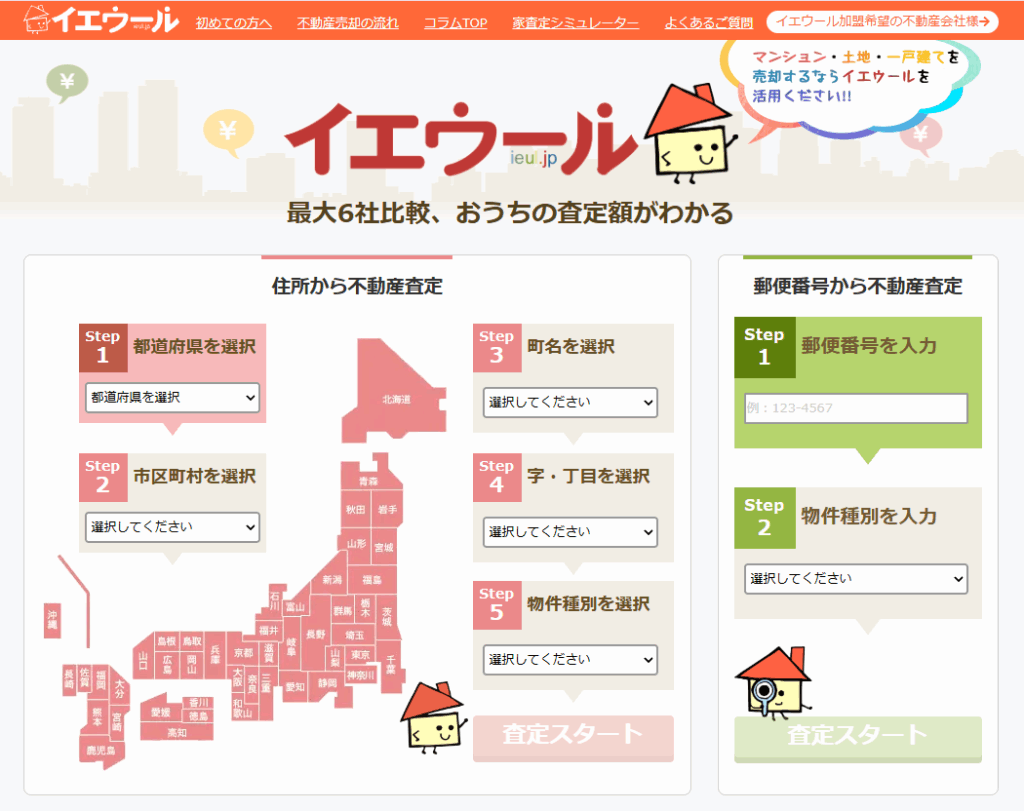Select 京都 on the map
Image resolution: width=1024 pixels, height=811 pixels.
point(244,653)
